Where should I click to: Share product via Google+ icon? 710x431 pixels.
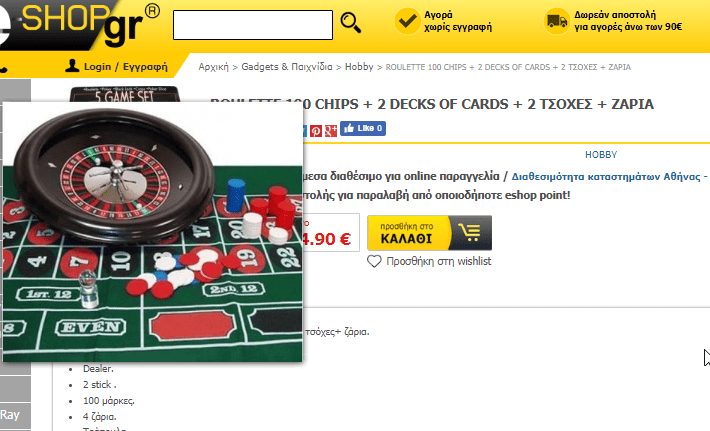tap(331, 131)
